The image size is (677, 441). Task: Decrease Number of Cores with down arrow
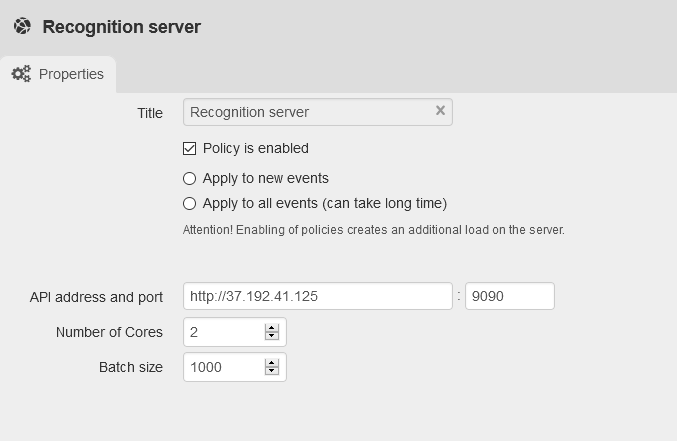271,336
